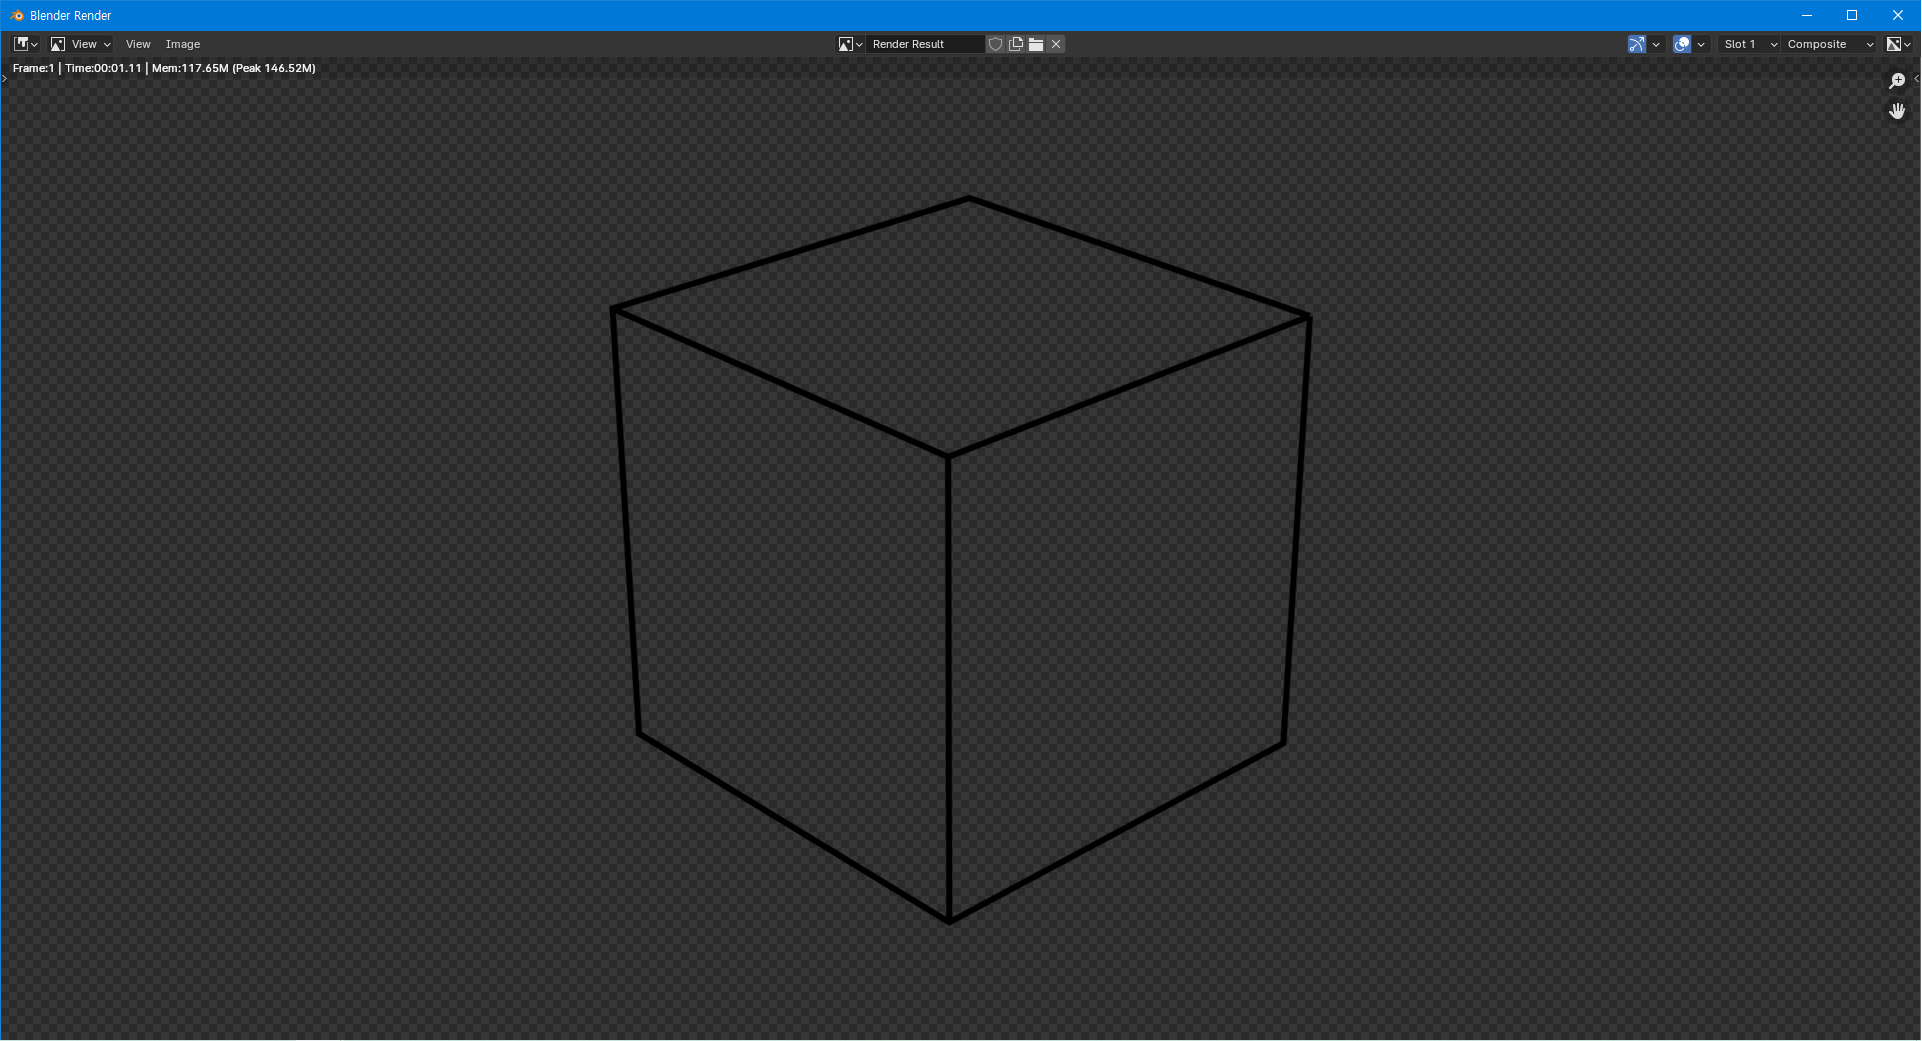Toggle the Show Gizmo button

[x=1636, y=44]
